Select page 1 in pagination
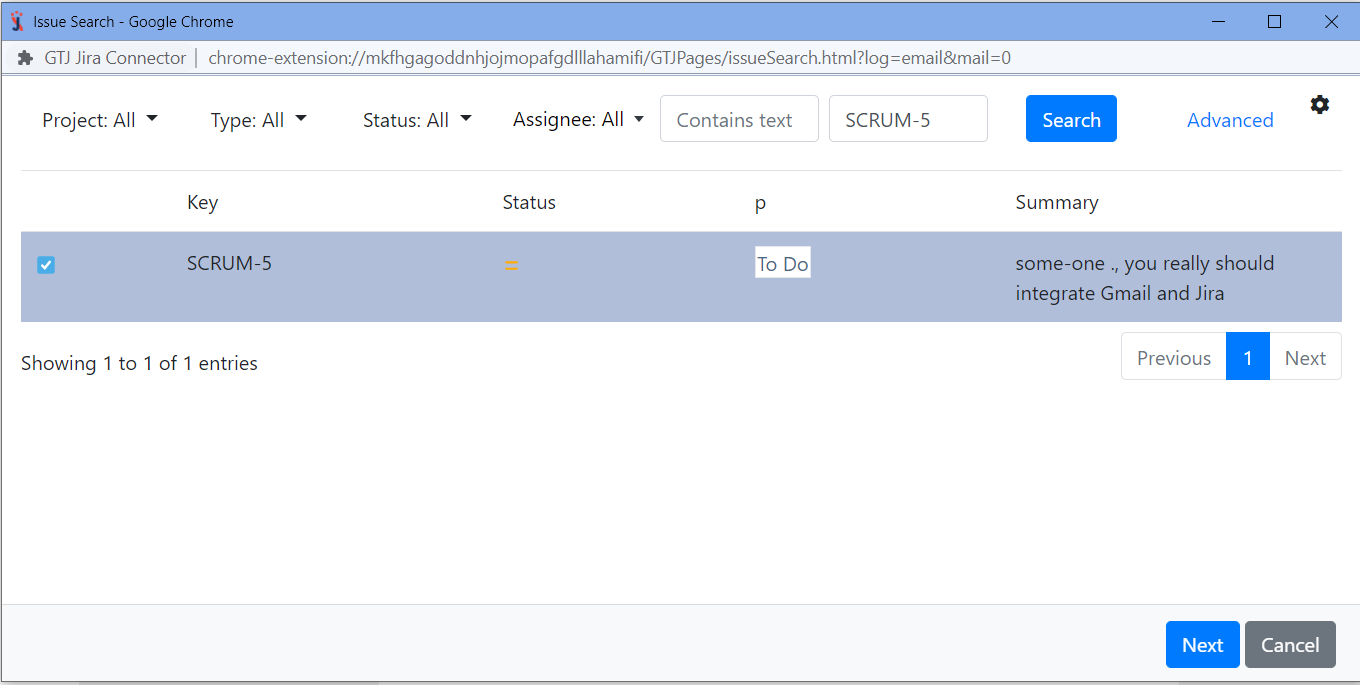The height and width of the screenshot is (685, 1360). (1247, 356)
